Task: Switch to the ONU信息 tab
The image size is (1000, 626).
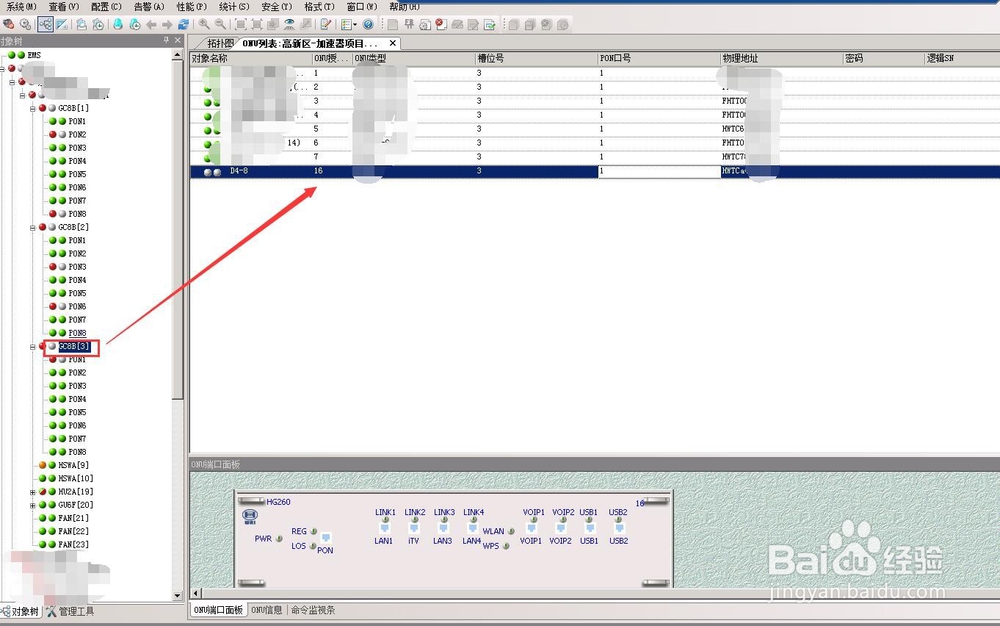Action: click(267, 610)
